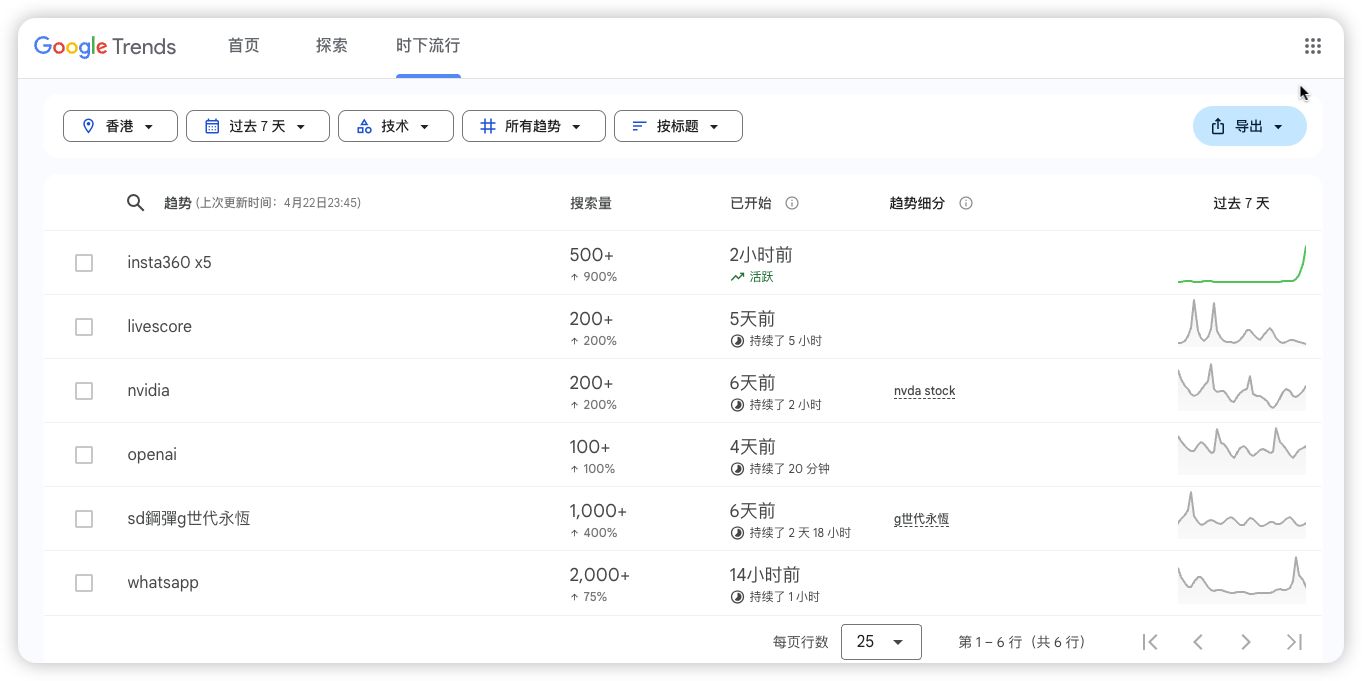Click info icon next to 趋势细分

coord(966,203)
